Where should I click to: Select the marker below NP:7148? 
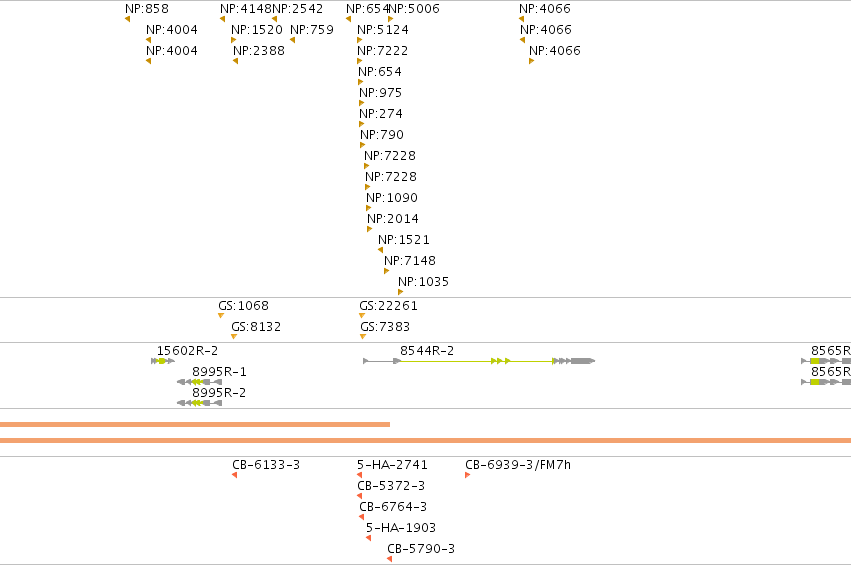pyautogui.click(x=386, y=271)
